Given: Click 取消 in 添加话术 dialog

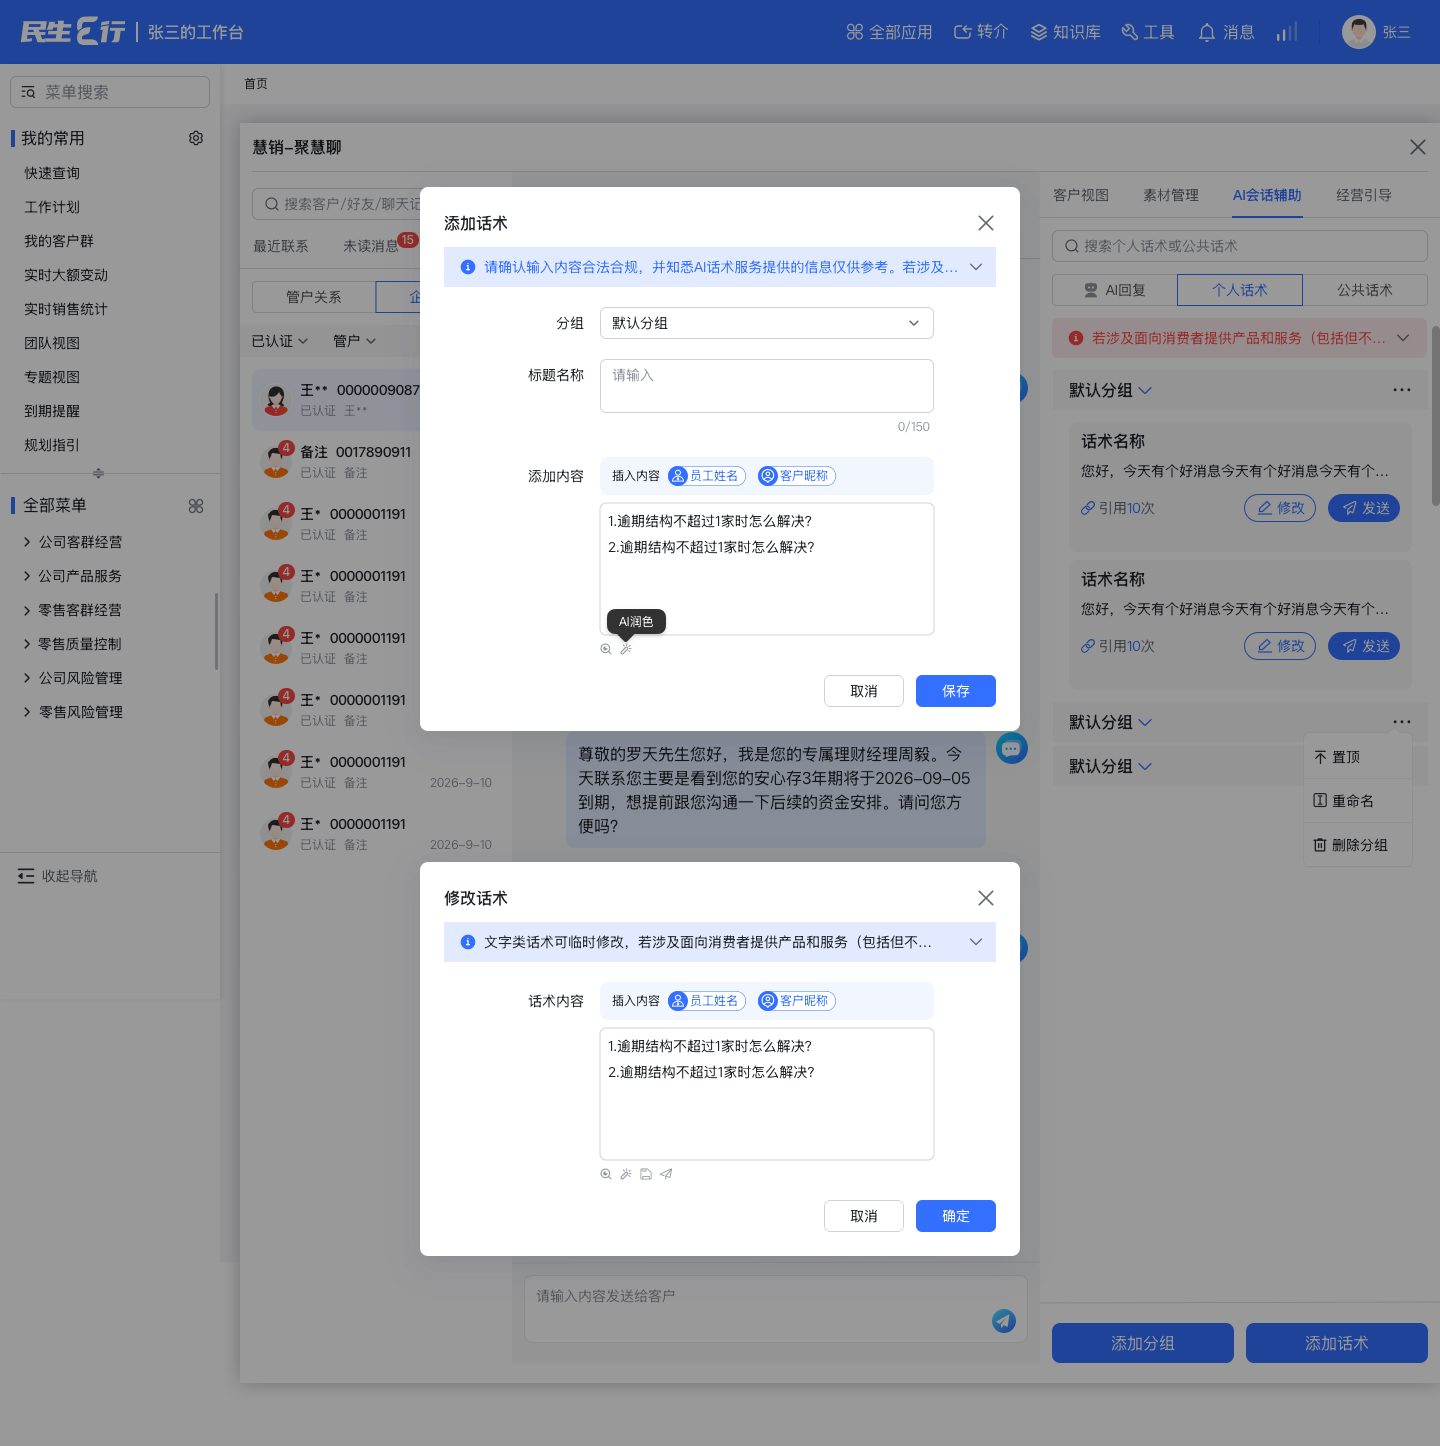Looking at the screenshot, I should coord(864,691).
